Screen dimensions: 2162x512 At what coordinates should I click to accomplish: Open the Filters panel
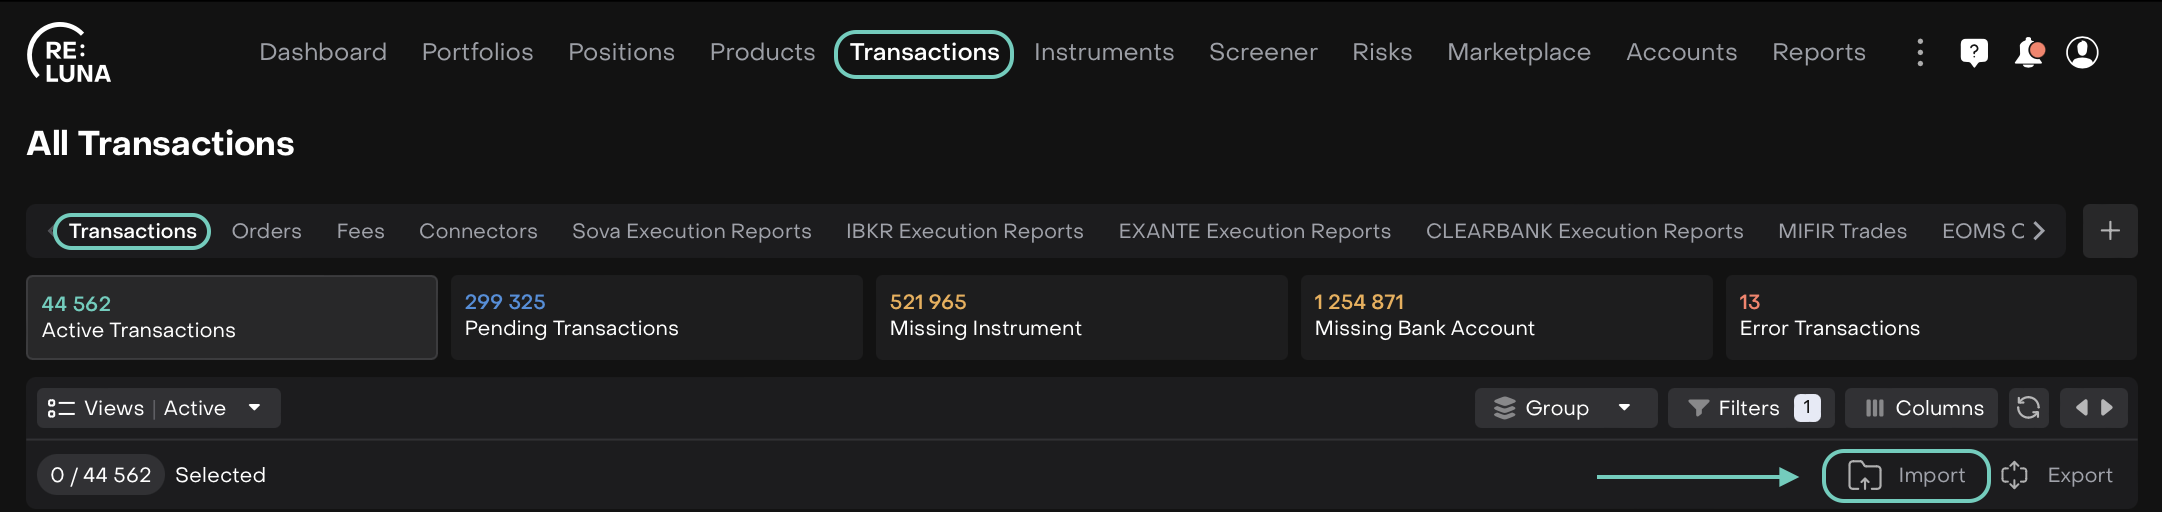[x=1750, y=408]
